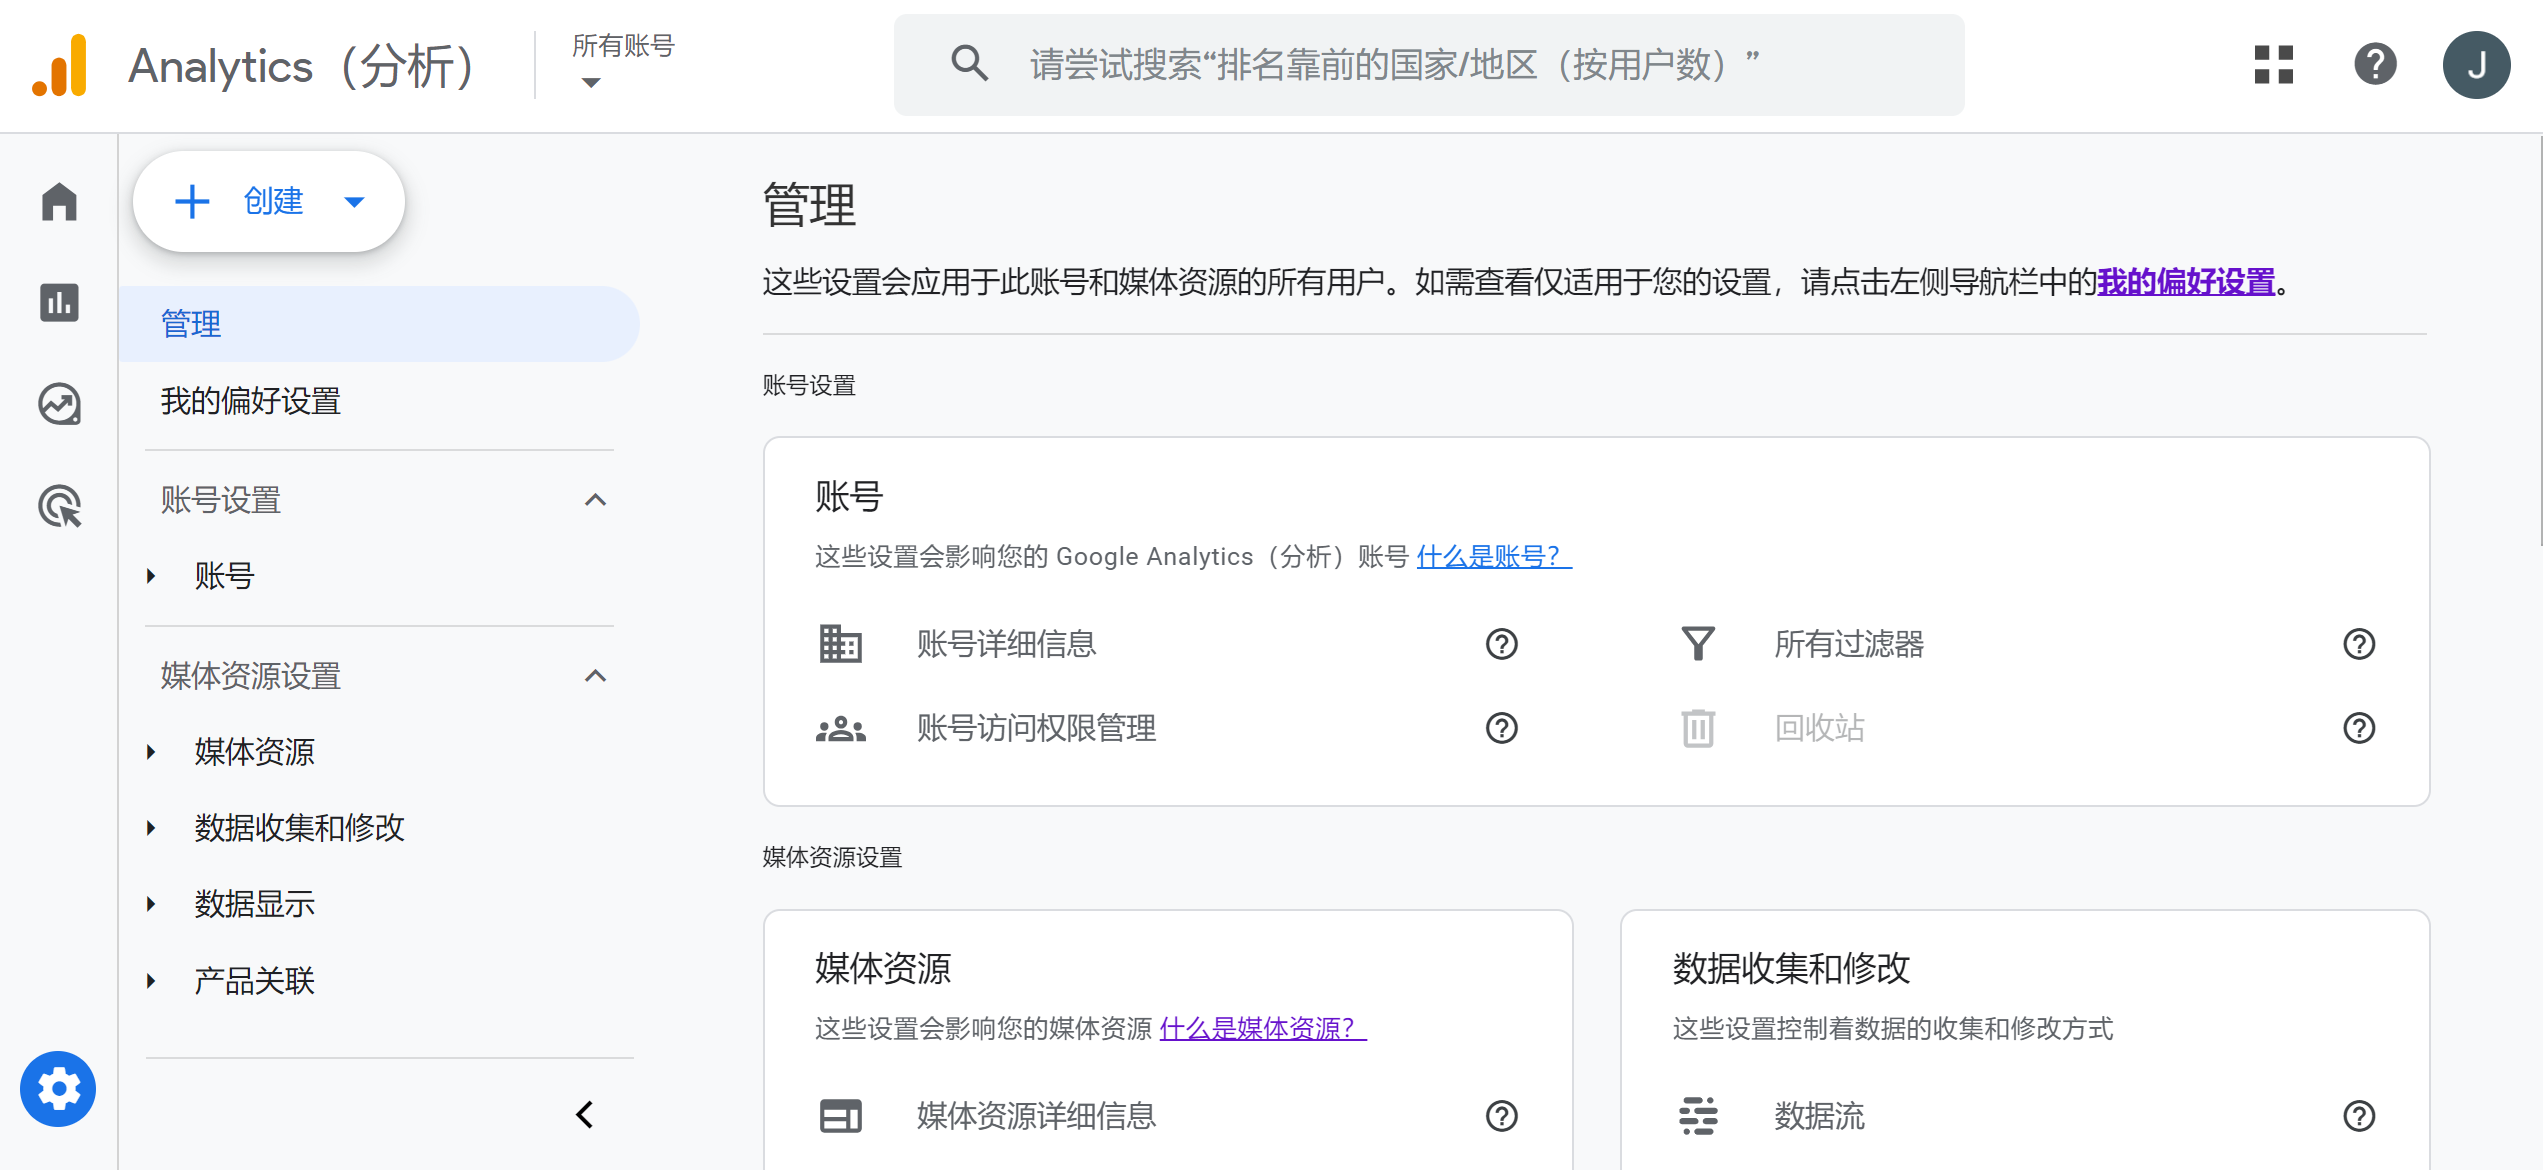Expand the 产品关联 tree arrow
The width and height of the screenshot is (2543, 1170).
(x=151, y=981)
